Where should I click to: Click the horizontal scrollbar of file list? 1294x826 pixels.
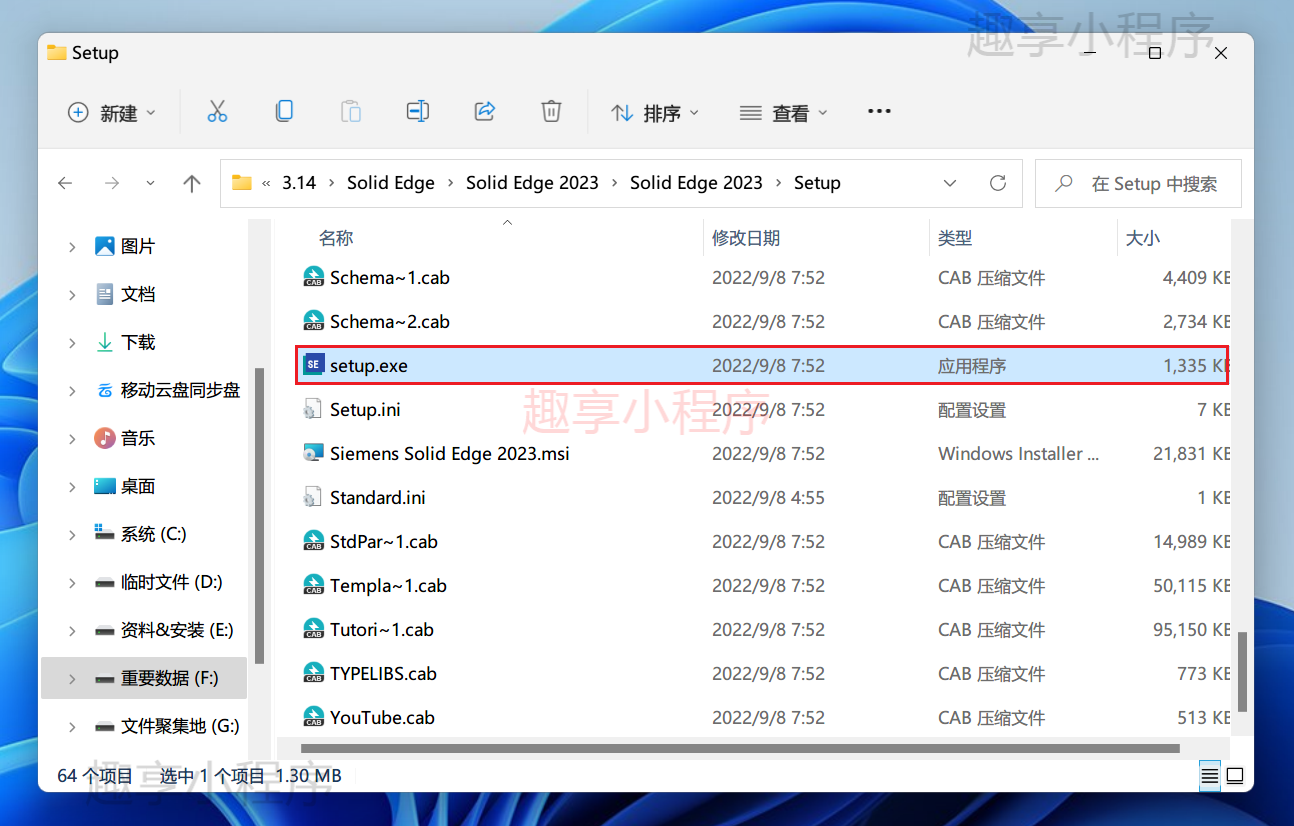740,747
